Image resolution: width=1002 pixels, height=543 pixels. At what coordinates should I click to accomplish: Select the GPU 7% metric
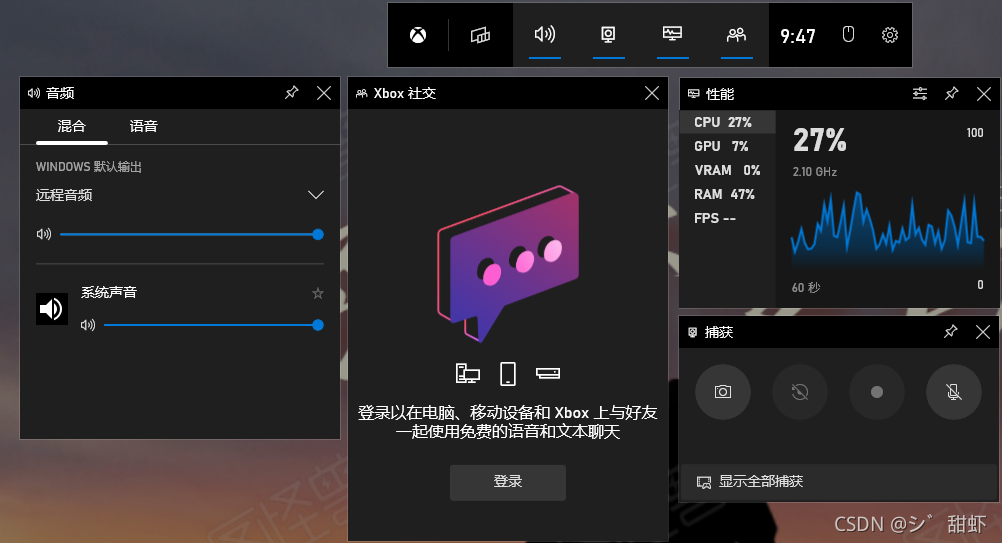coord(728,146)
